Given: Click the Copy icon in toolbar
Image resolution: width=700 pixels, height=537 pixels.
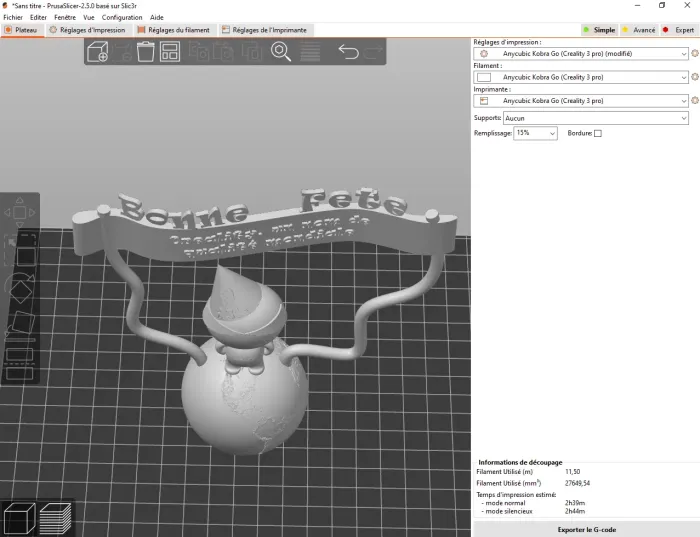Looking at the screenshot, I should click(198, 51).
